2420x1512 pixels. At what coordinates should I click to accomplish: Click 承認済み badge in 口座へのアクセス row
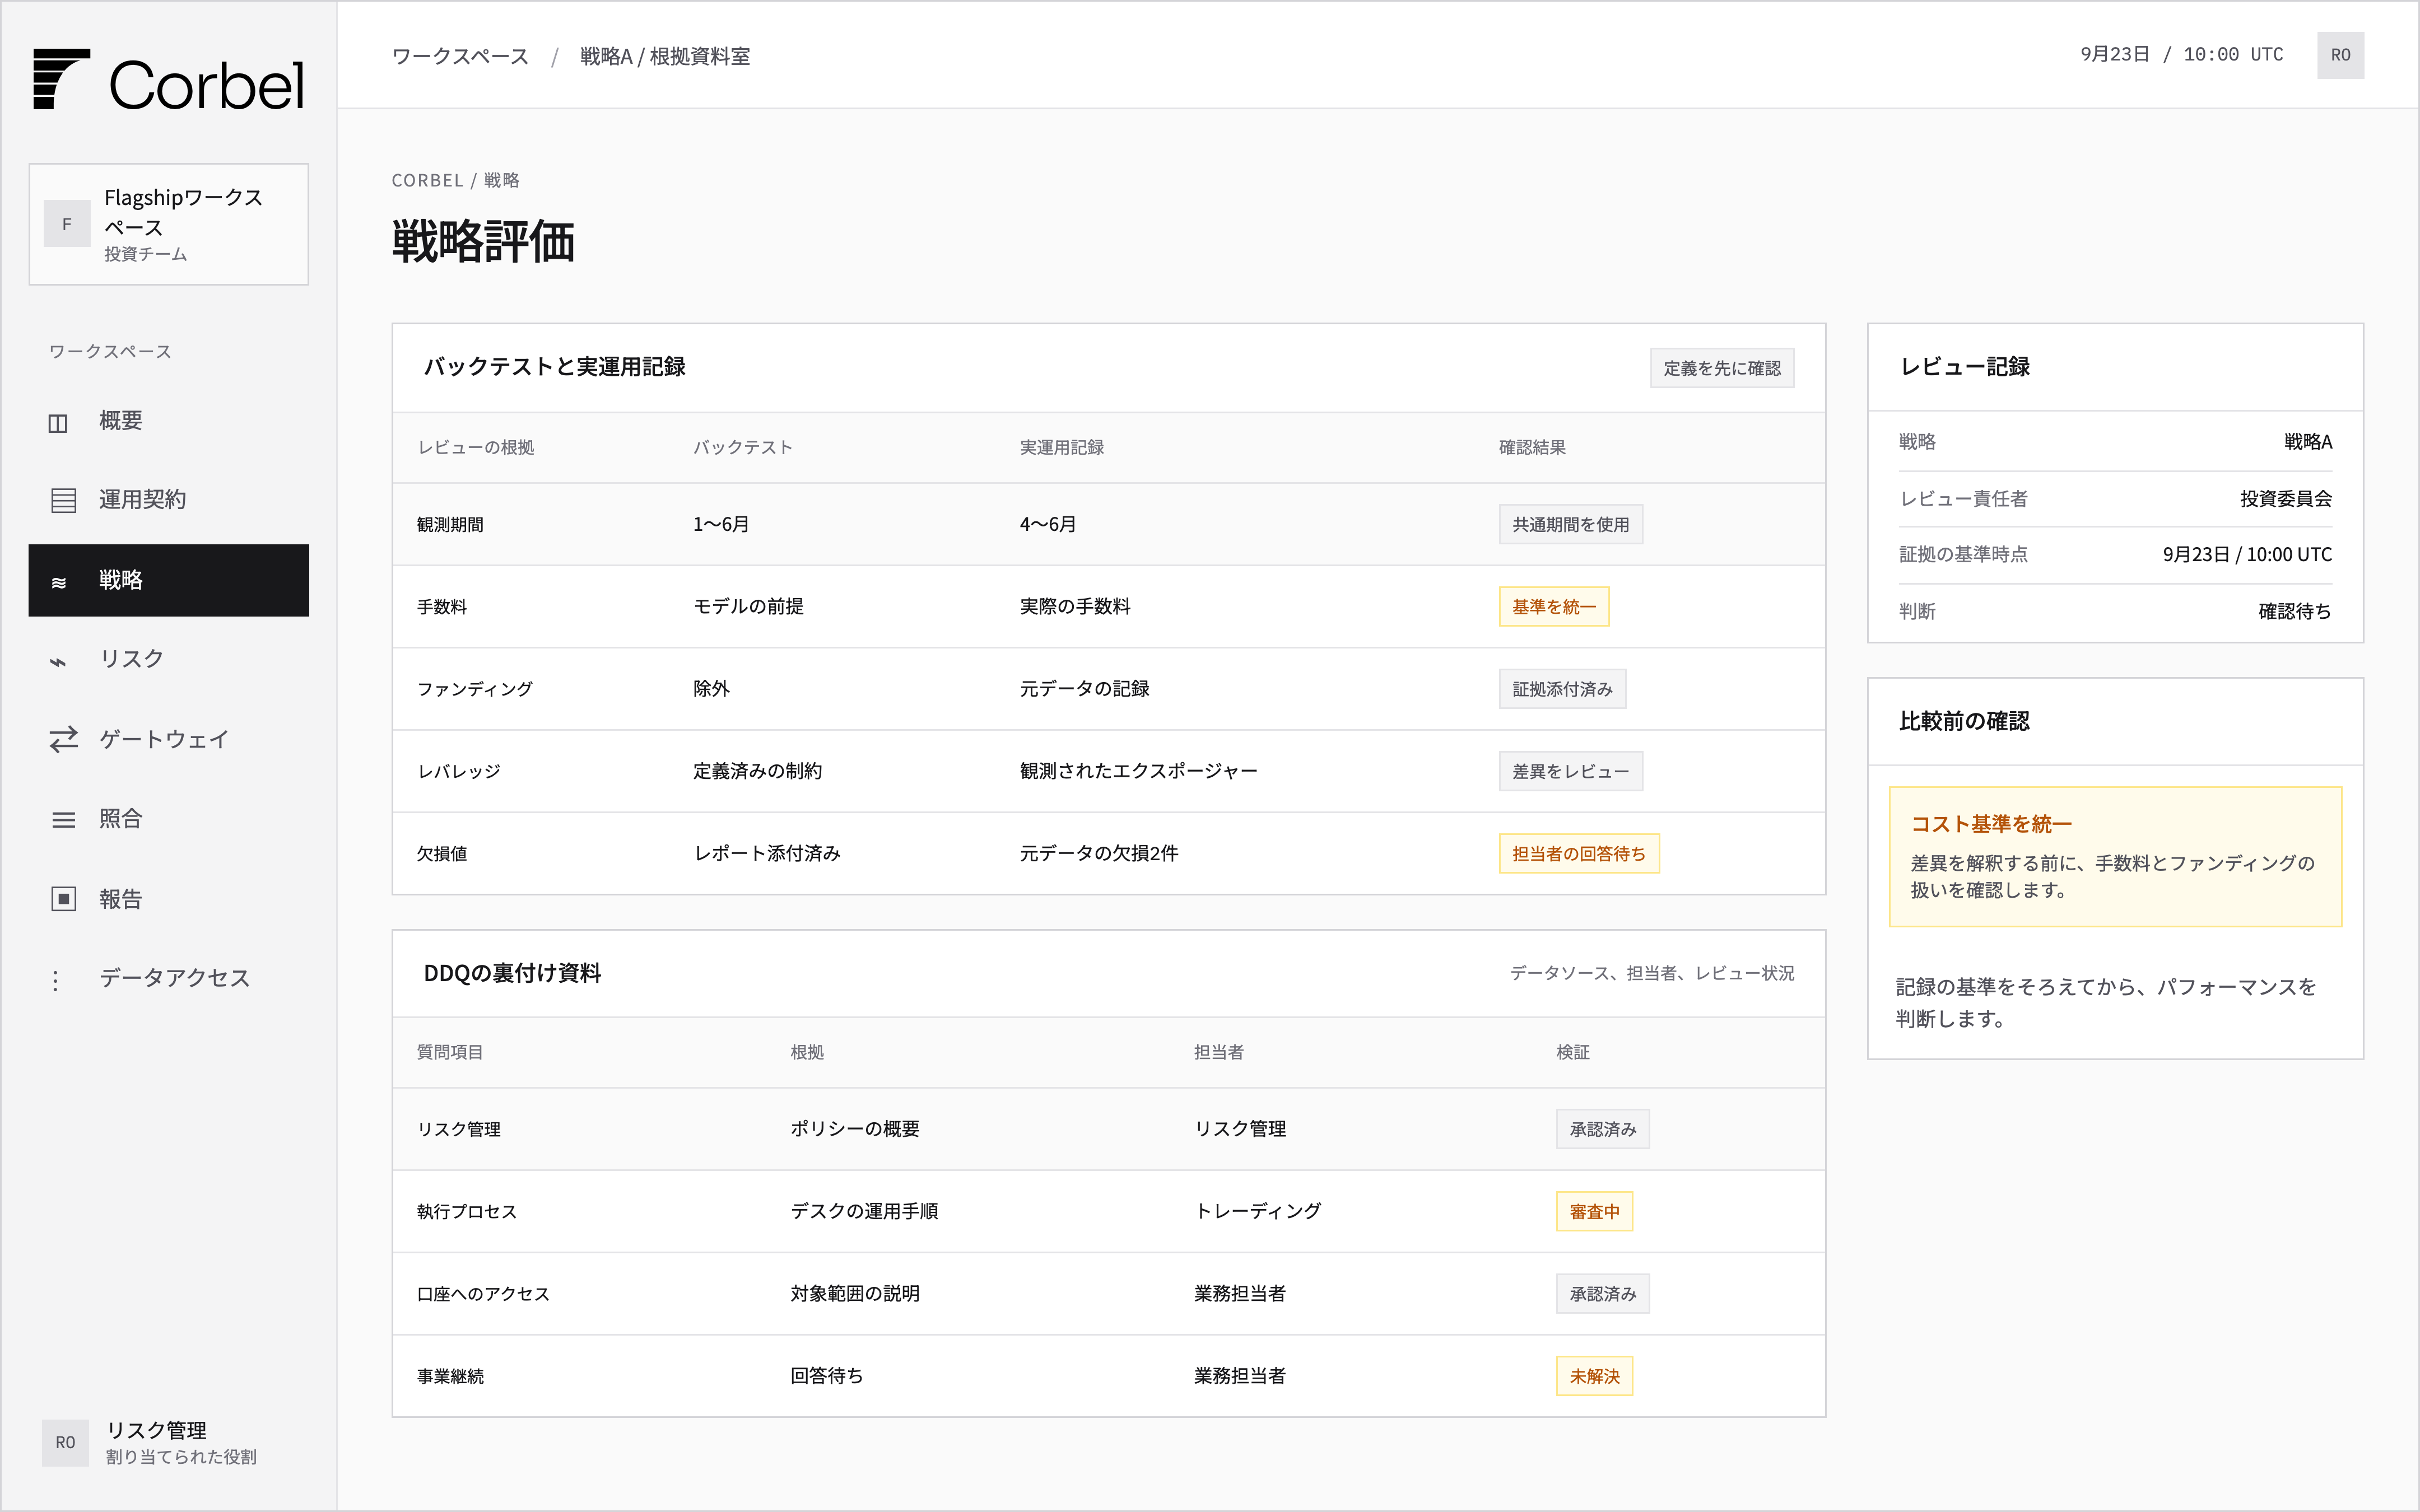[1602, 1294]
